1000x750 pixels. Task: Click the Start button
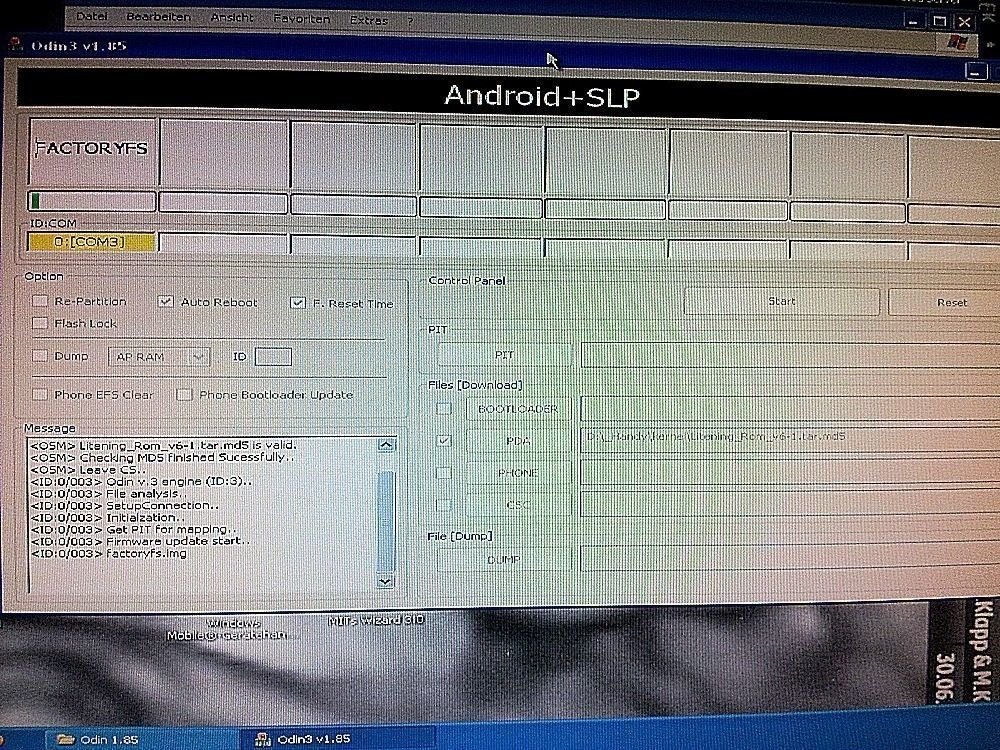coord(782,301)
